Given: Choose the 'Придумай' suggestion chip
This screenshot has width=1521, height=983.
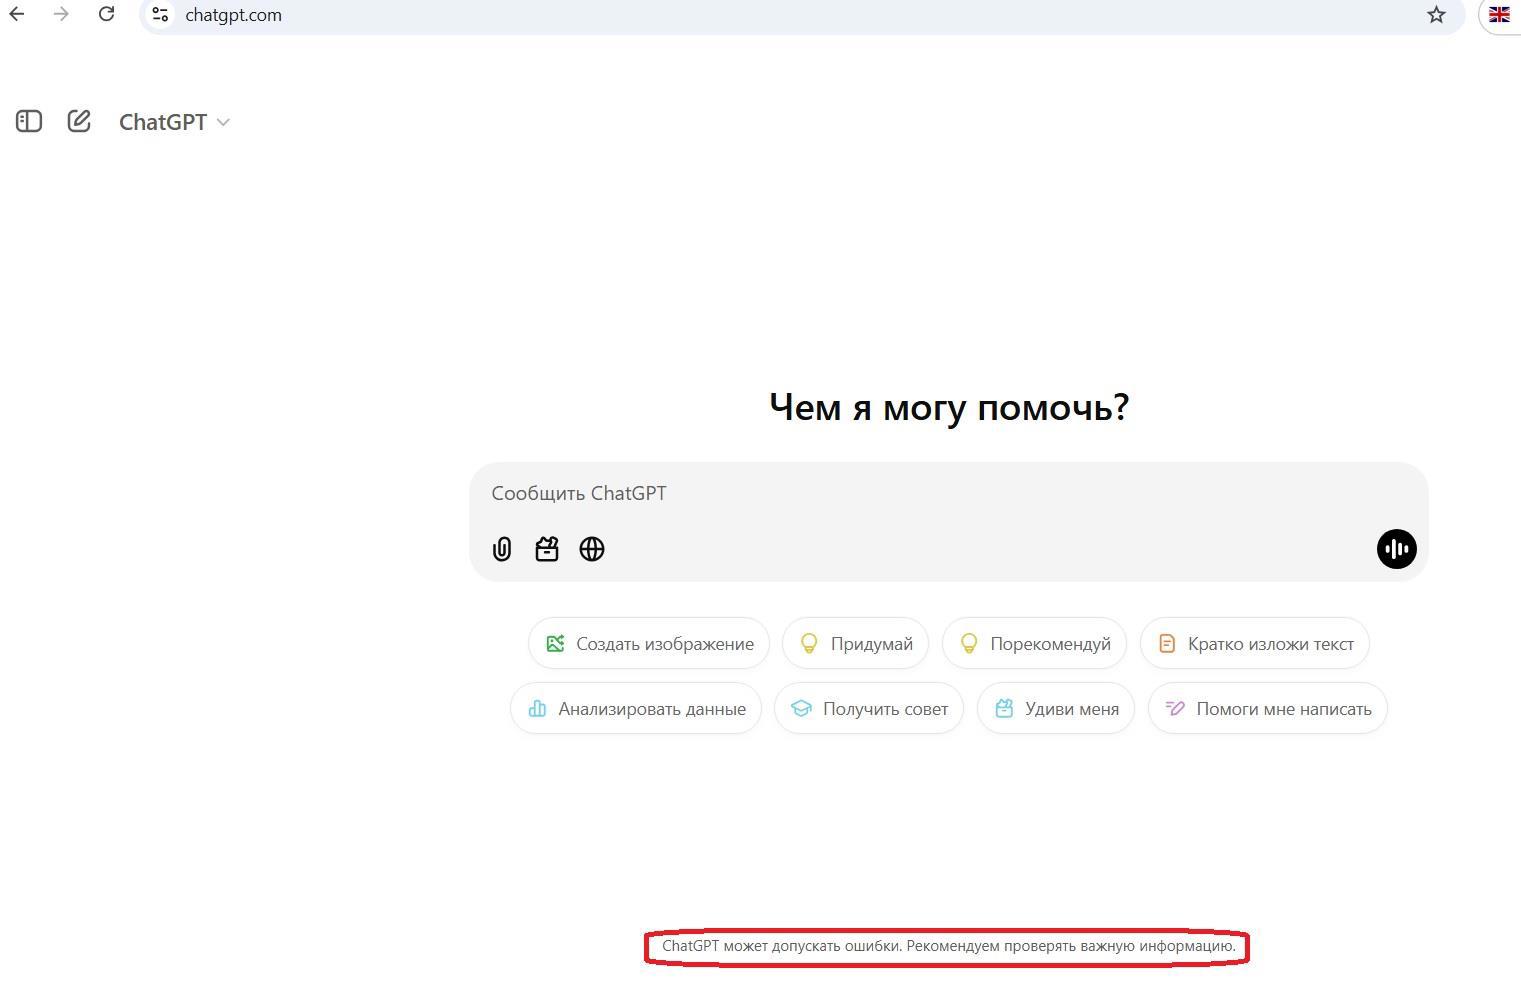Looking at the screenshot, I should [x=855, y=644].
